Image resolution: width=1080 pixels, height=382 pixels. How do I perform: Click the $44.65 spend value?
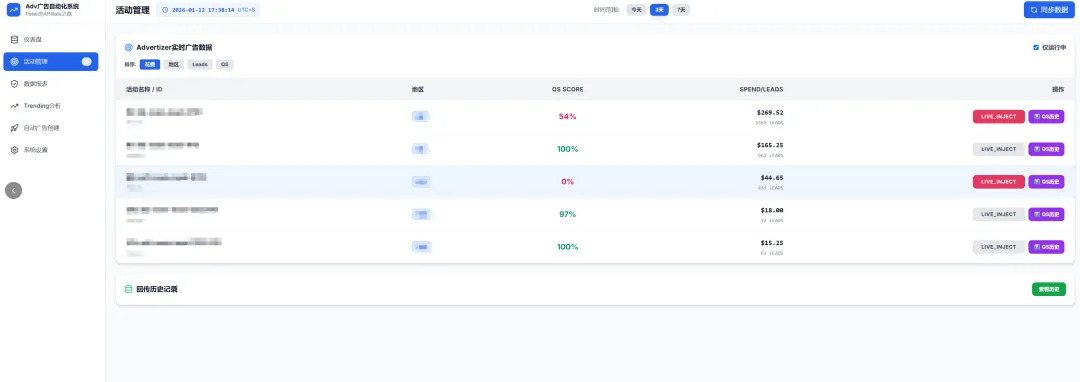[x=772, y=178]
